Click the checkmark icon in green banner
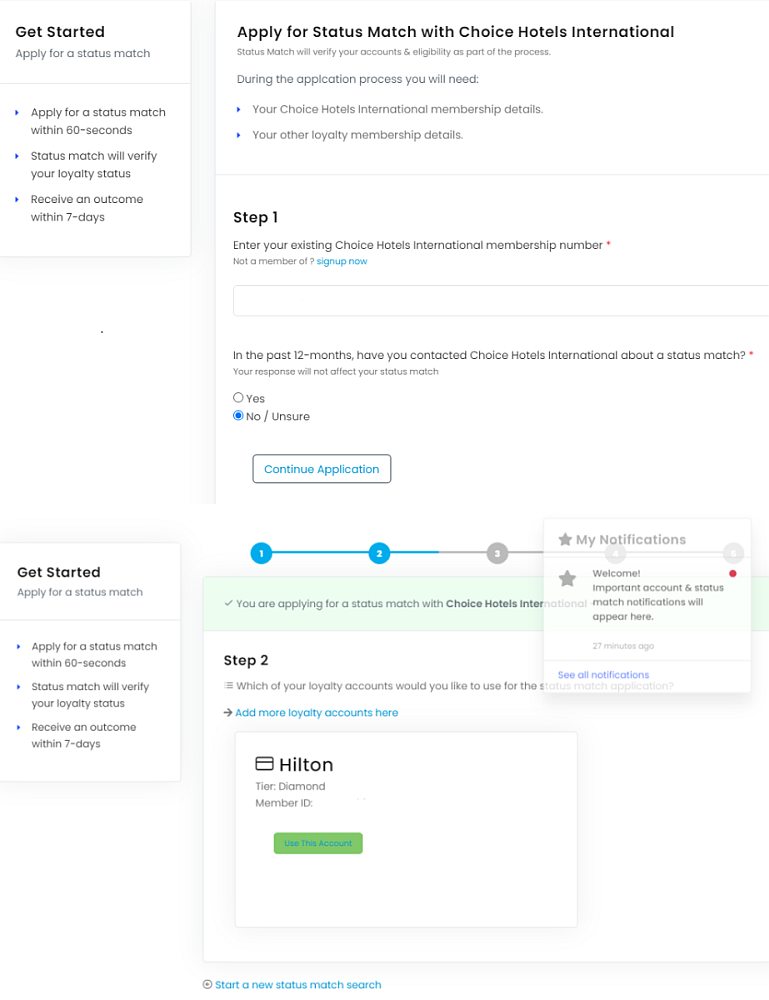 pyautogui.click(x=228, y=603)
